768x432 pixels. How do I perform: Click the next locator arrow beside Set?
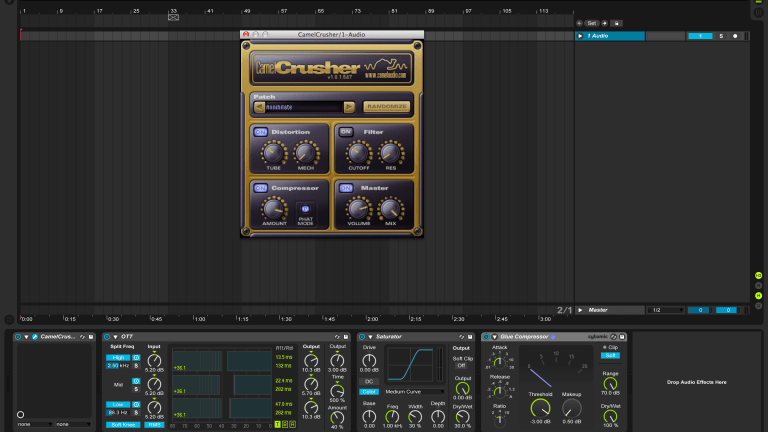click(605, 23)
